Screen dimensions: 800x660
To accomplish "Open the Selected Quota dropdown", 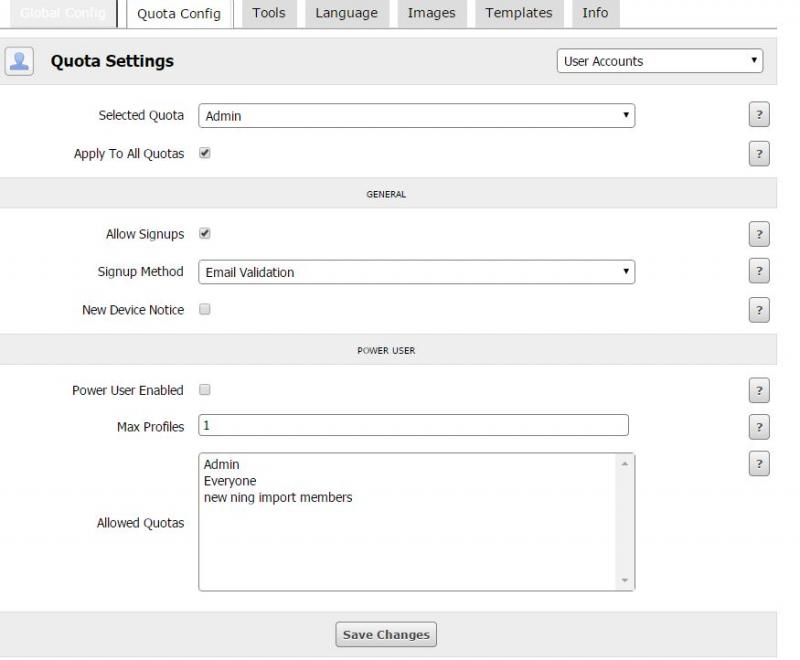I will (416, 116).
